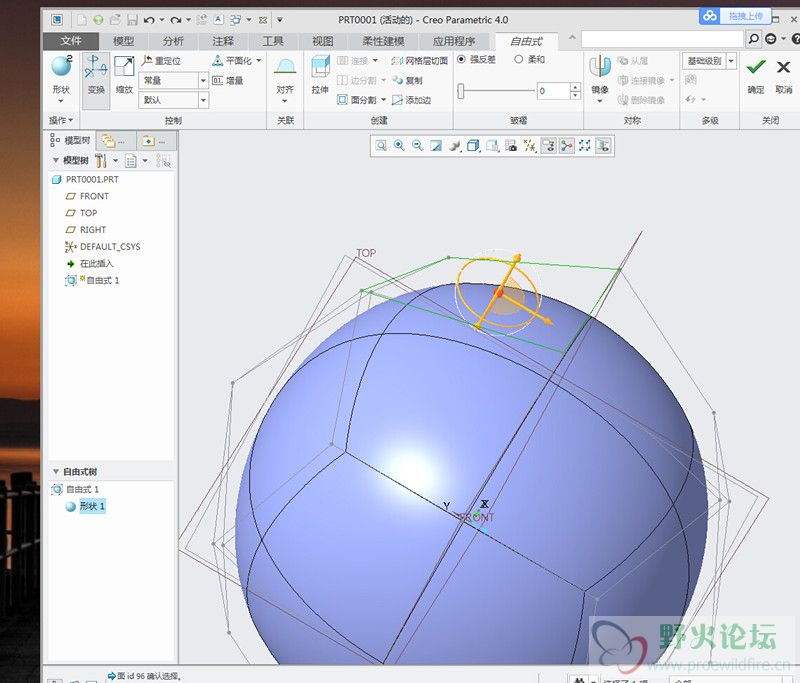Screen dimensions: 800x683
Task: Click the Zoom Out icon
Action: [417, 146]
